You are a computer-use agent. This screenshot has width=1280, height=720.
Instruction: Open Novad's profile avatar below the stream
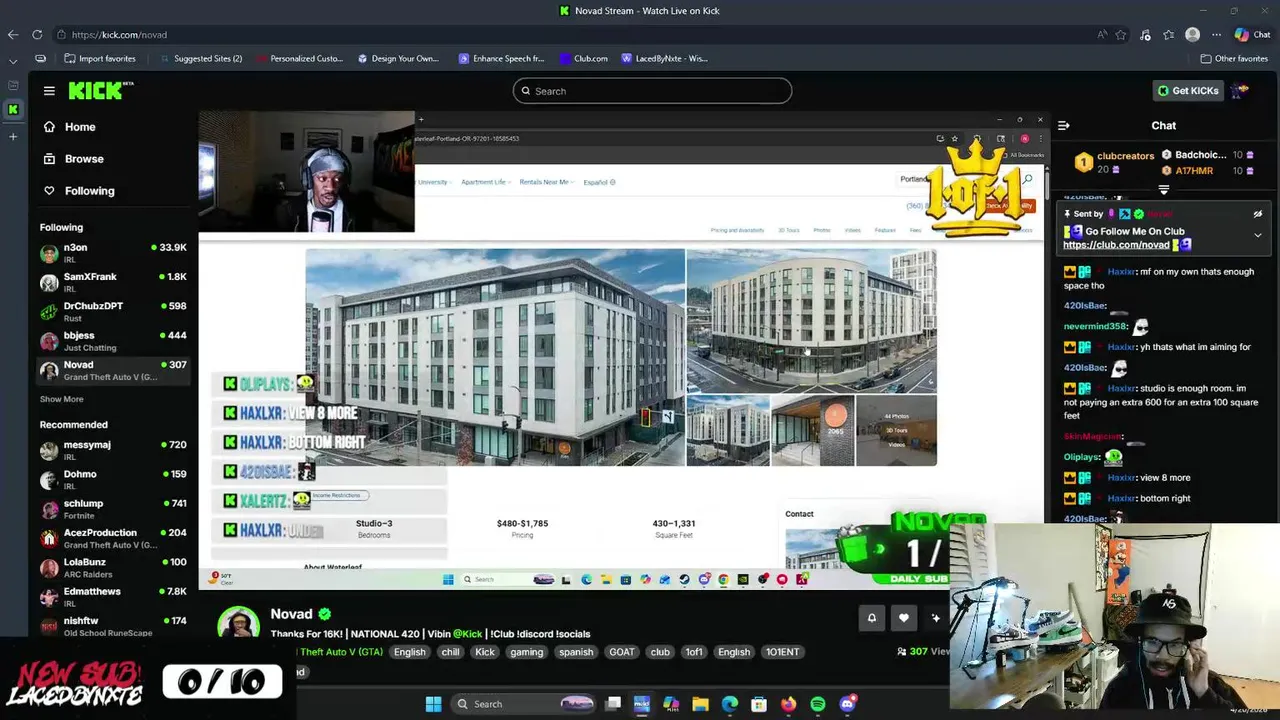coord(238,623)
